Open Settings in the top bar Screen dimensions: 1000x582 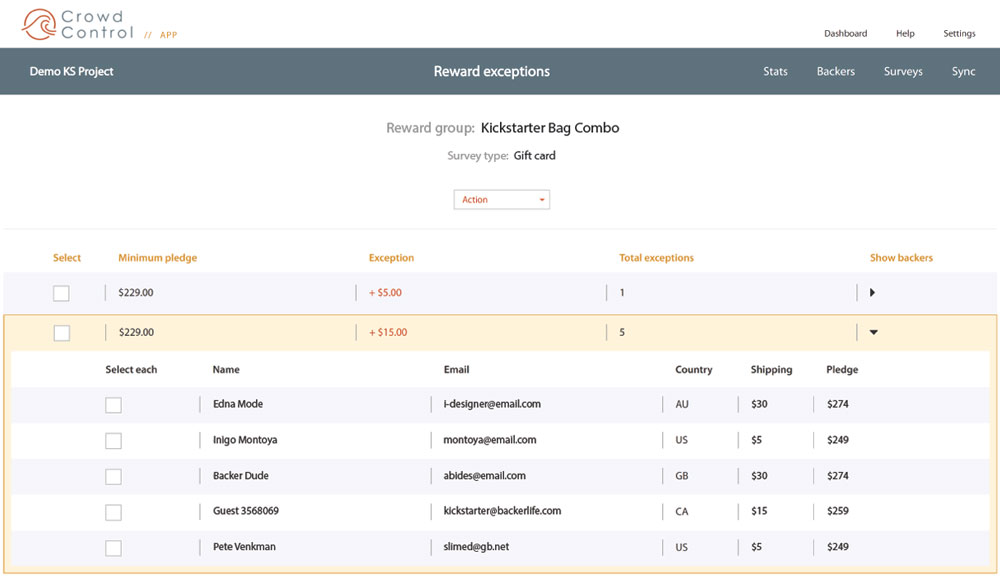point(959,33)
